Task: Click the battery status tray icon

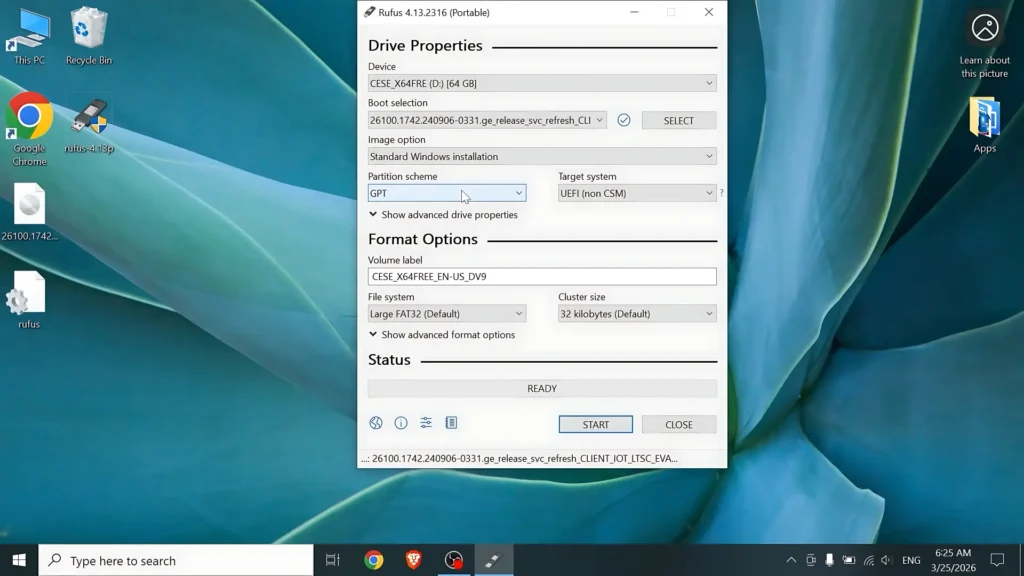Action: [848, 560]
